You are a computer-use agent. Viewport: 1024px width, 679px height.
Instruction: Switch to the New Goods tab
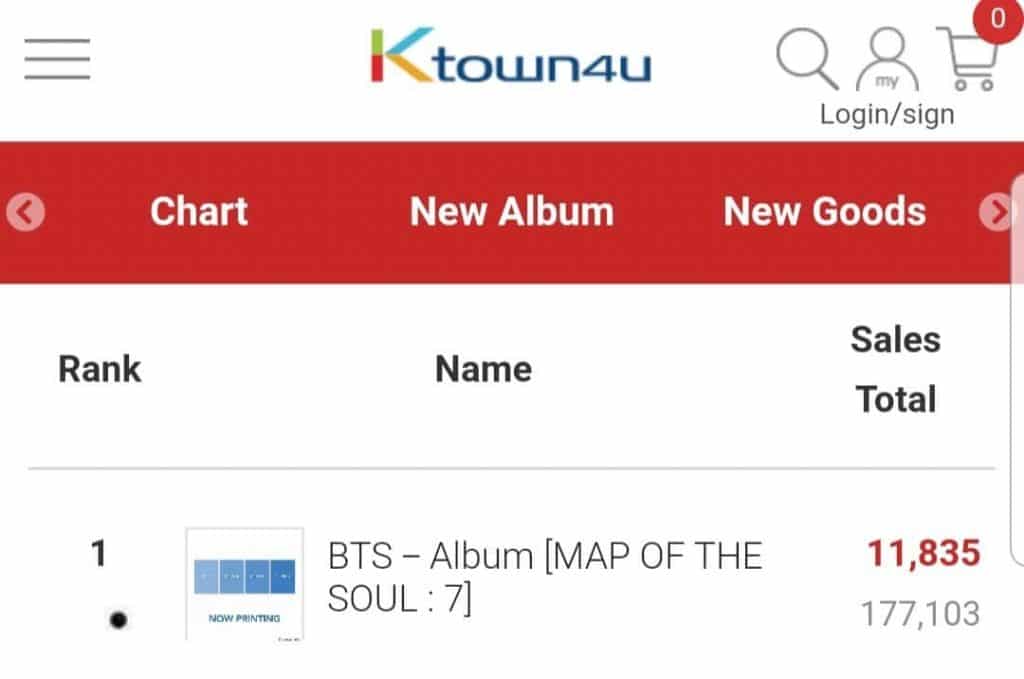coord(825,212)
